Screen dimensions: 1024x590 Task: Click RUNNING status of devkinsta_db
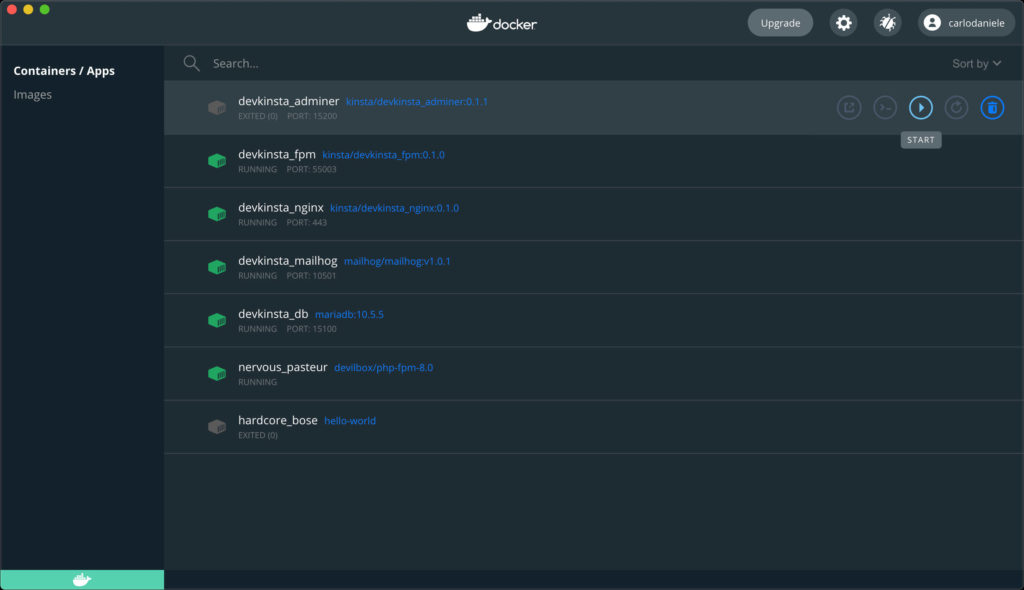tap(257, 329)
